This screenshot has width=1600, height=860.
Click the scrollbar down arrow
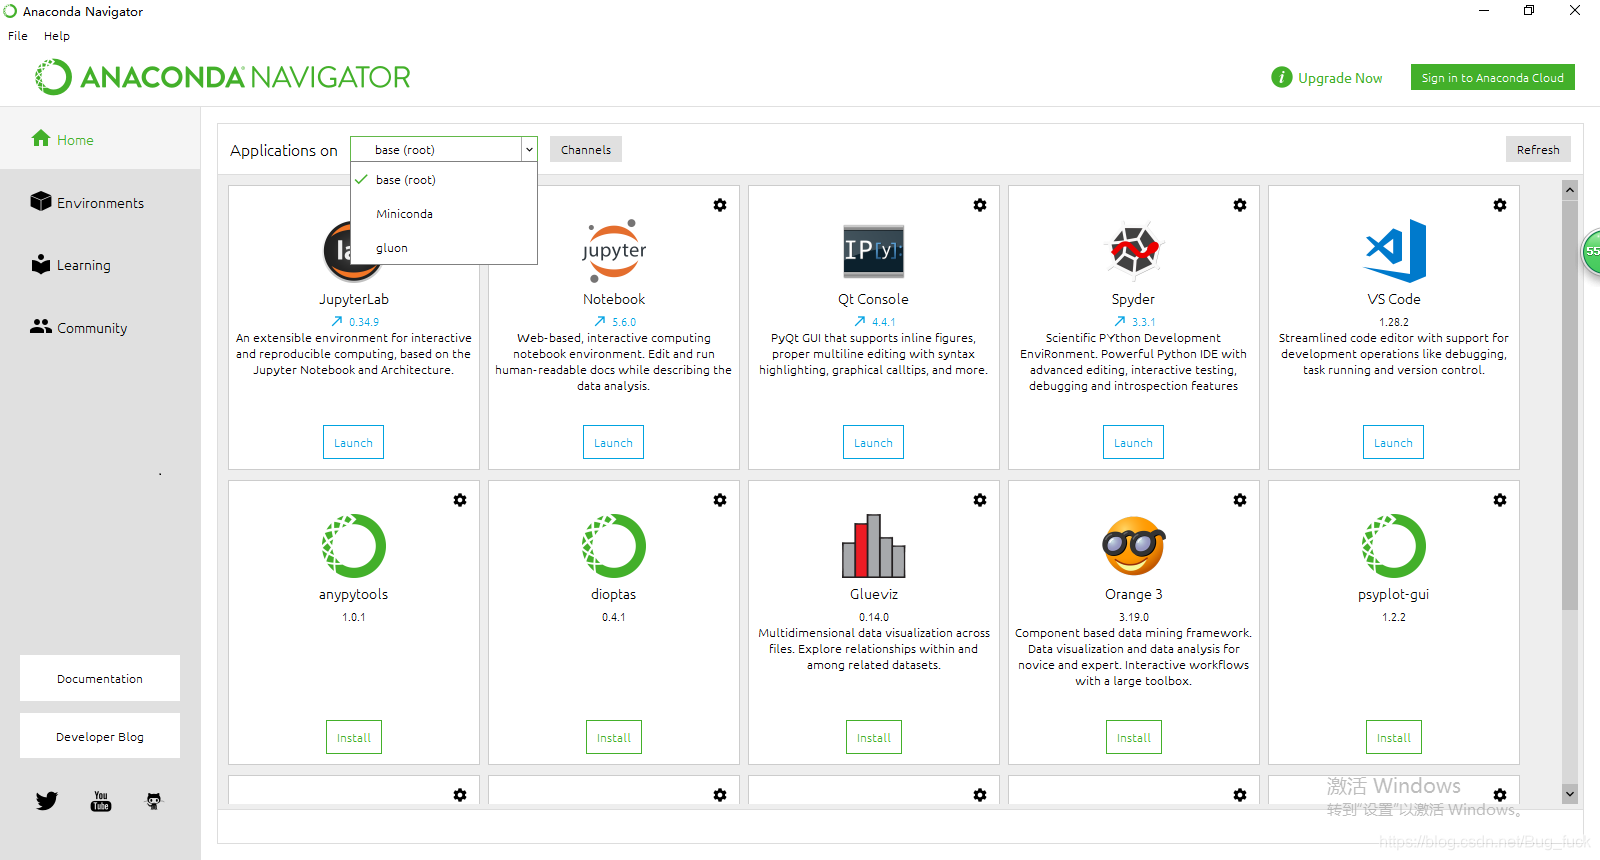[1570, 794]
